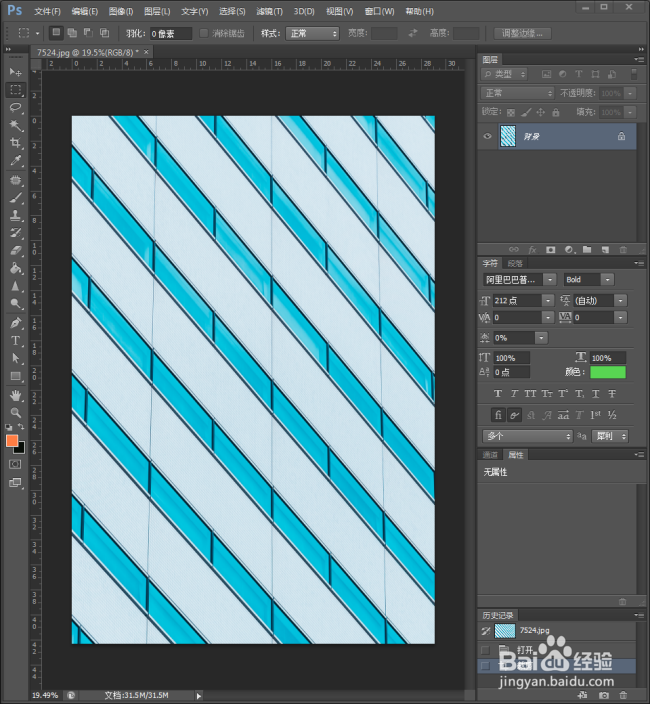
Task: Select the Pen tool
Action: pyautogui.click(x=15, y=323)
